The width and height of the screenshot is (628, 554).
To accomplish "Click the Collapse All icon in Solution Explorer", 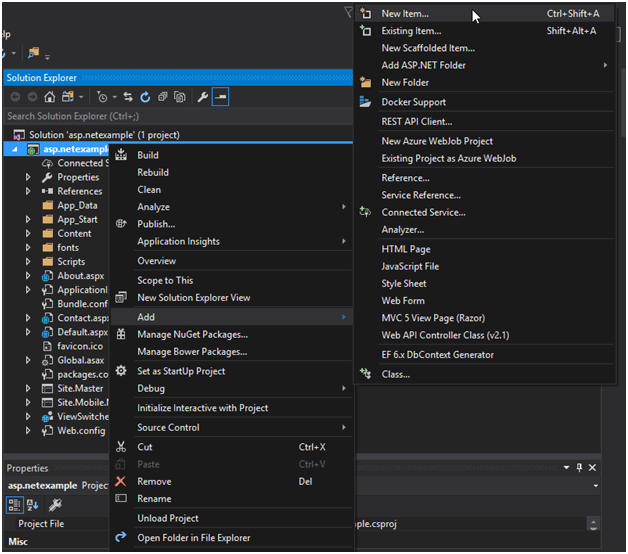I will point(163,97).
